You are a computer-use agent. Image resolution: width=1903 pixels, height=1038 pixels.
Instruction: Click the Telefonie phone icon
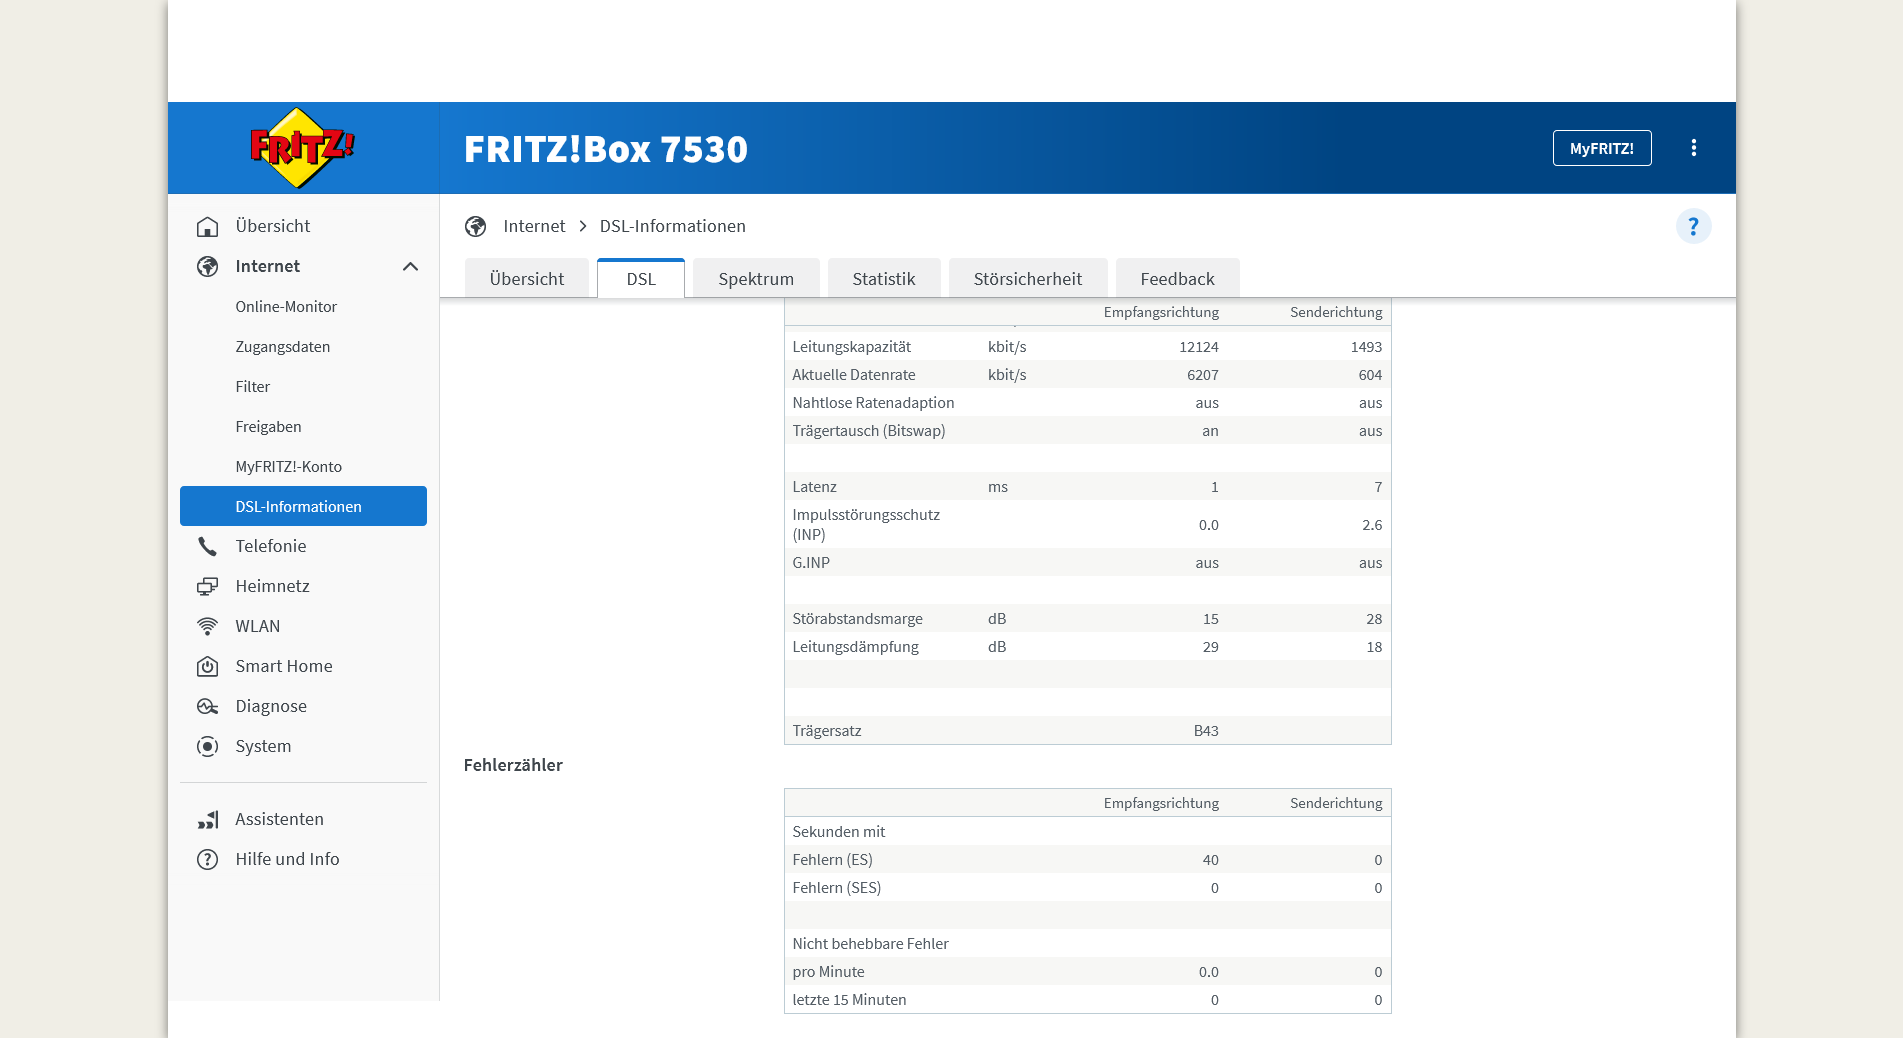[x=208, y=547]
